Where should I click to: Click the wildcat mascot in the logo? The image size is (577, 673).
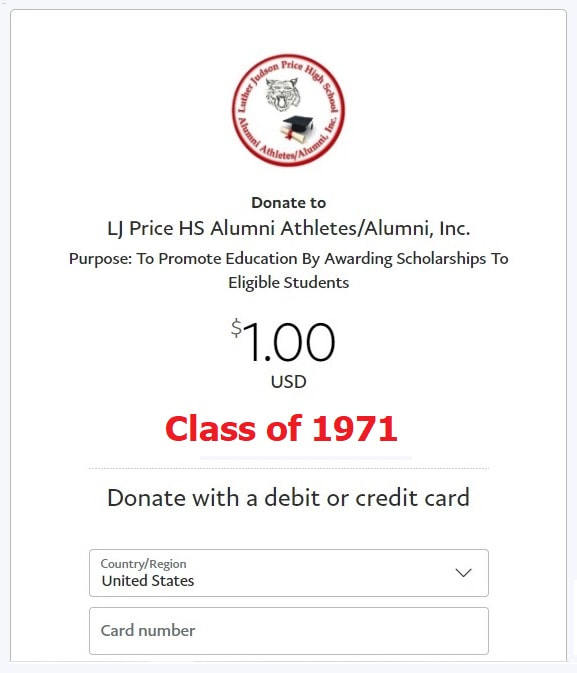click(282, 94)
